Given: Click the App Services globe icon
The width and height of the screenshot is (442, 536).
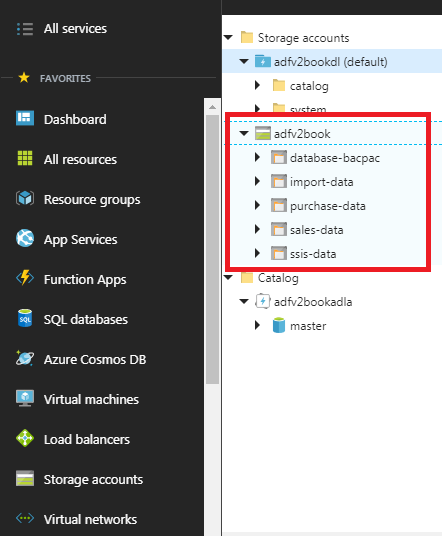Looking at the screenshot, I should [x=25, y=238].
